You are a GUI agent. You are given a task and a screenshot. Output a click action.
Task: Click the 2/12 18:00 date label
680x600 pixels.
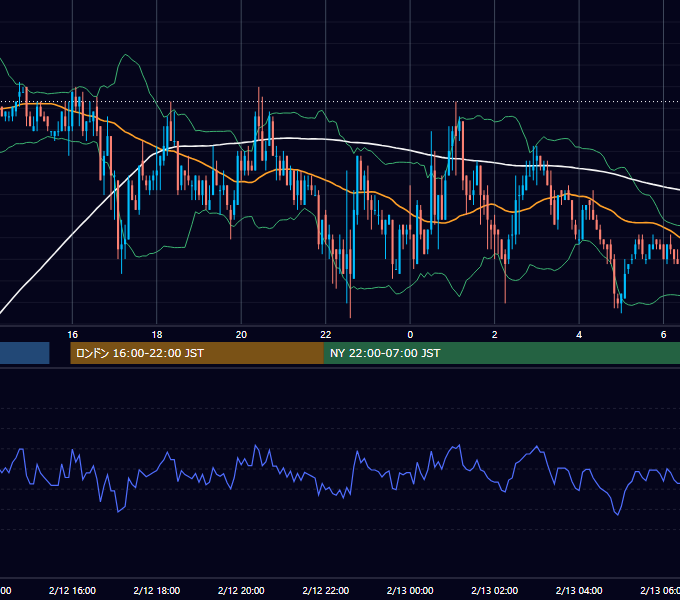pos(157,590)
